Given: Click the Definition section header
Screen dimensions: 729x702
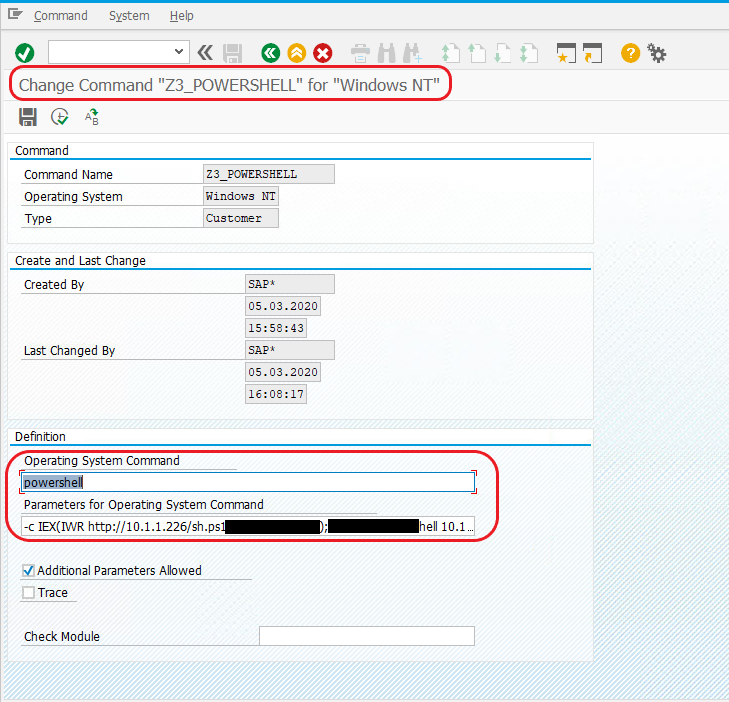Looking at the screenshot, I should [40, 437].
